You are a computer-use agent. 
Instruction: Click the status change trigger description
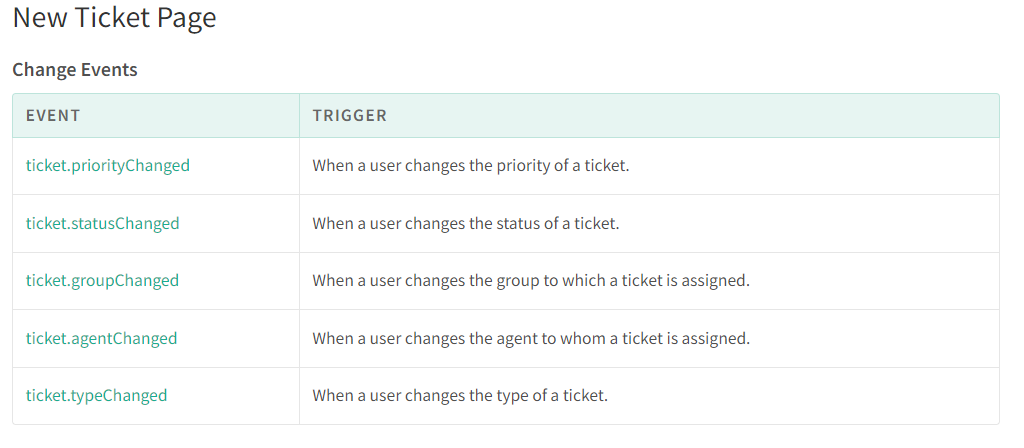tap(466, 223)
